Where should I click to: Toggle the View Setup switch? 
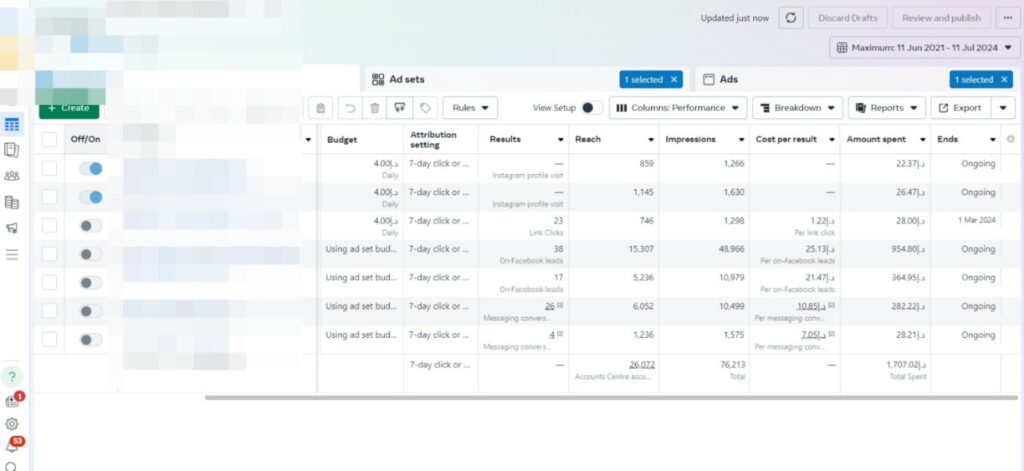click(592, 108)
